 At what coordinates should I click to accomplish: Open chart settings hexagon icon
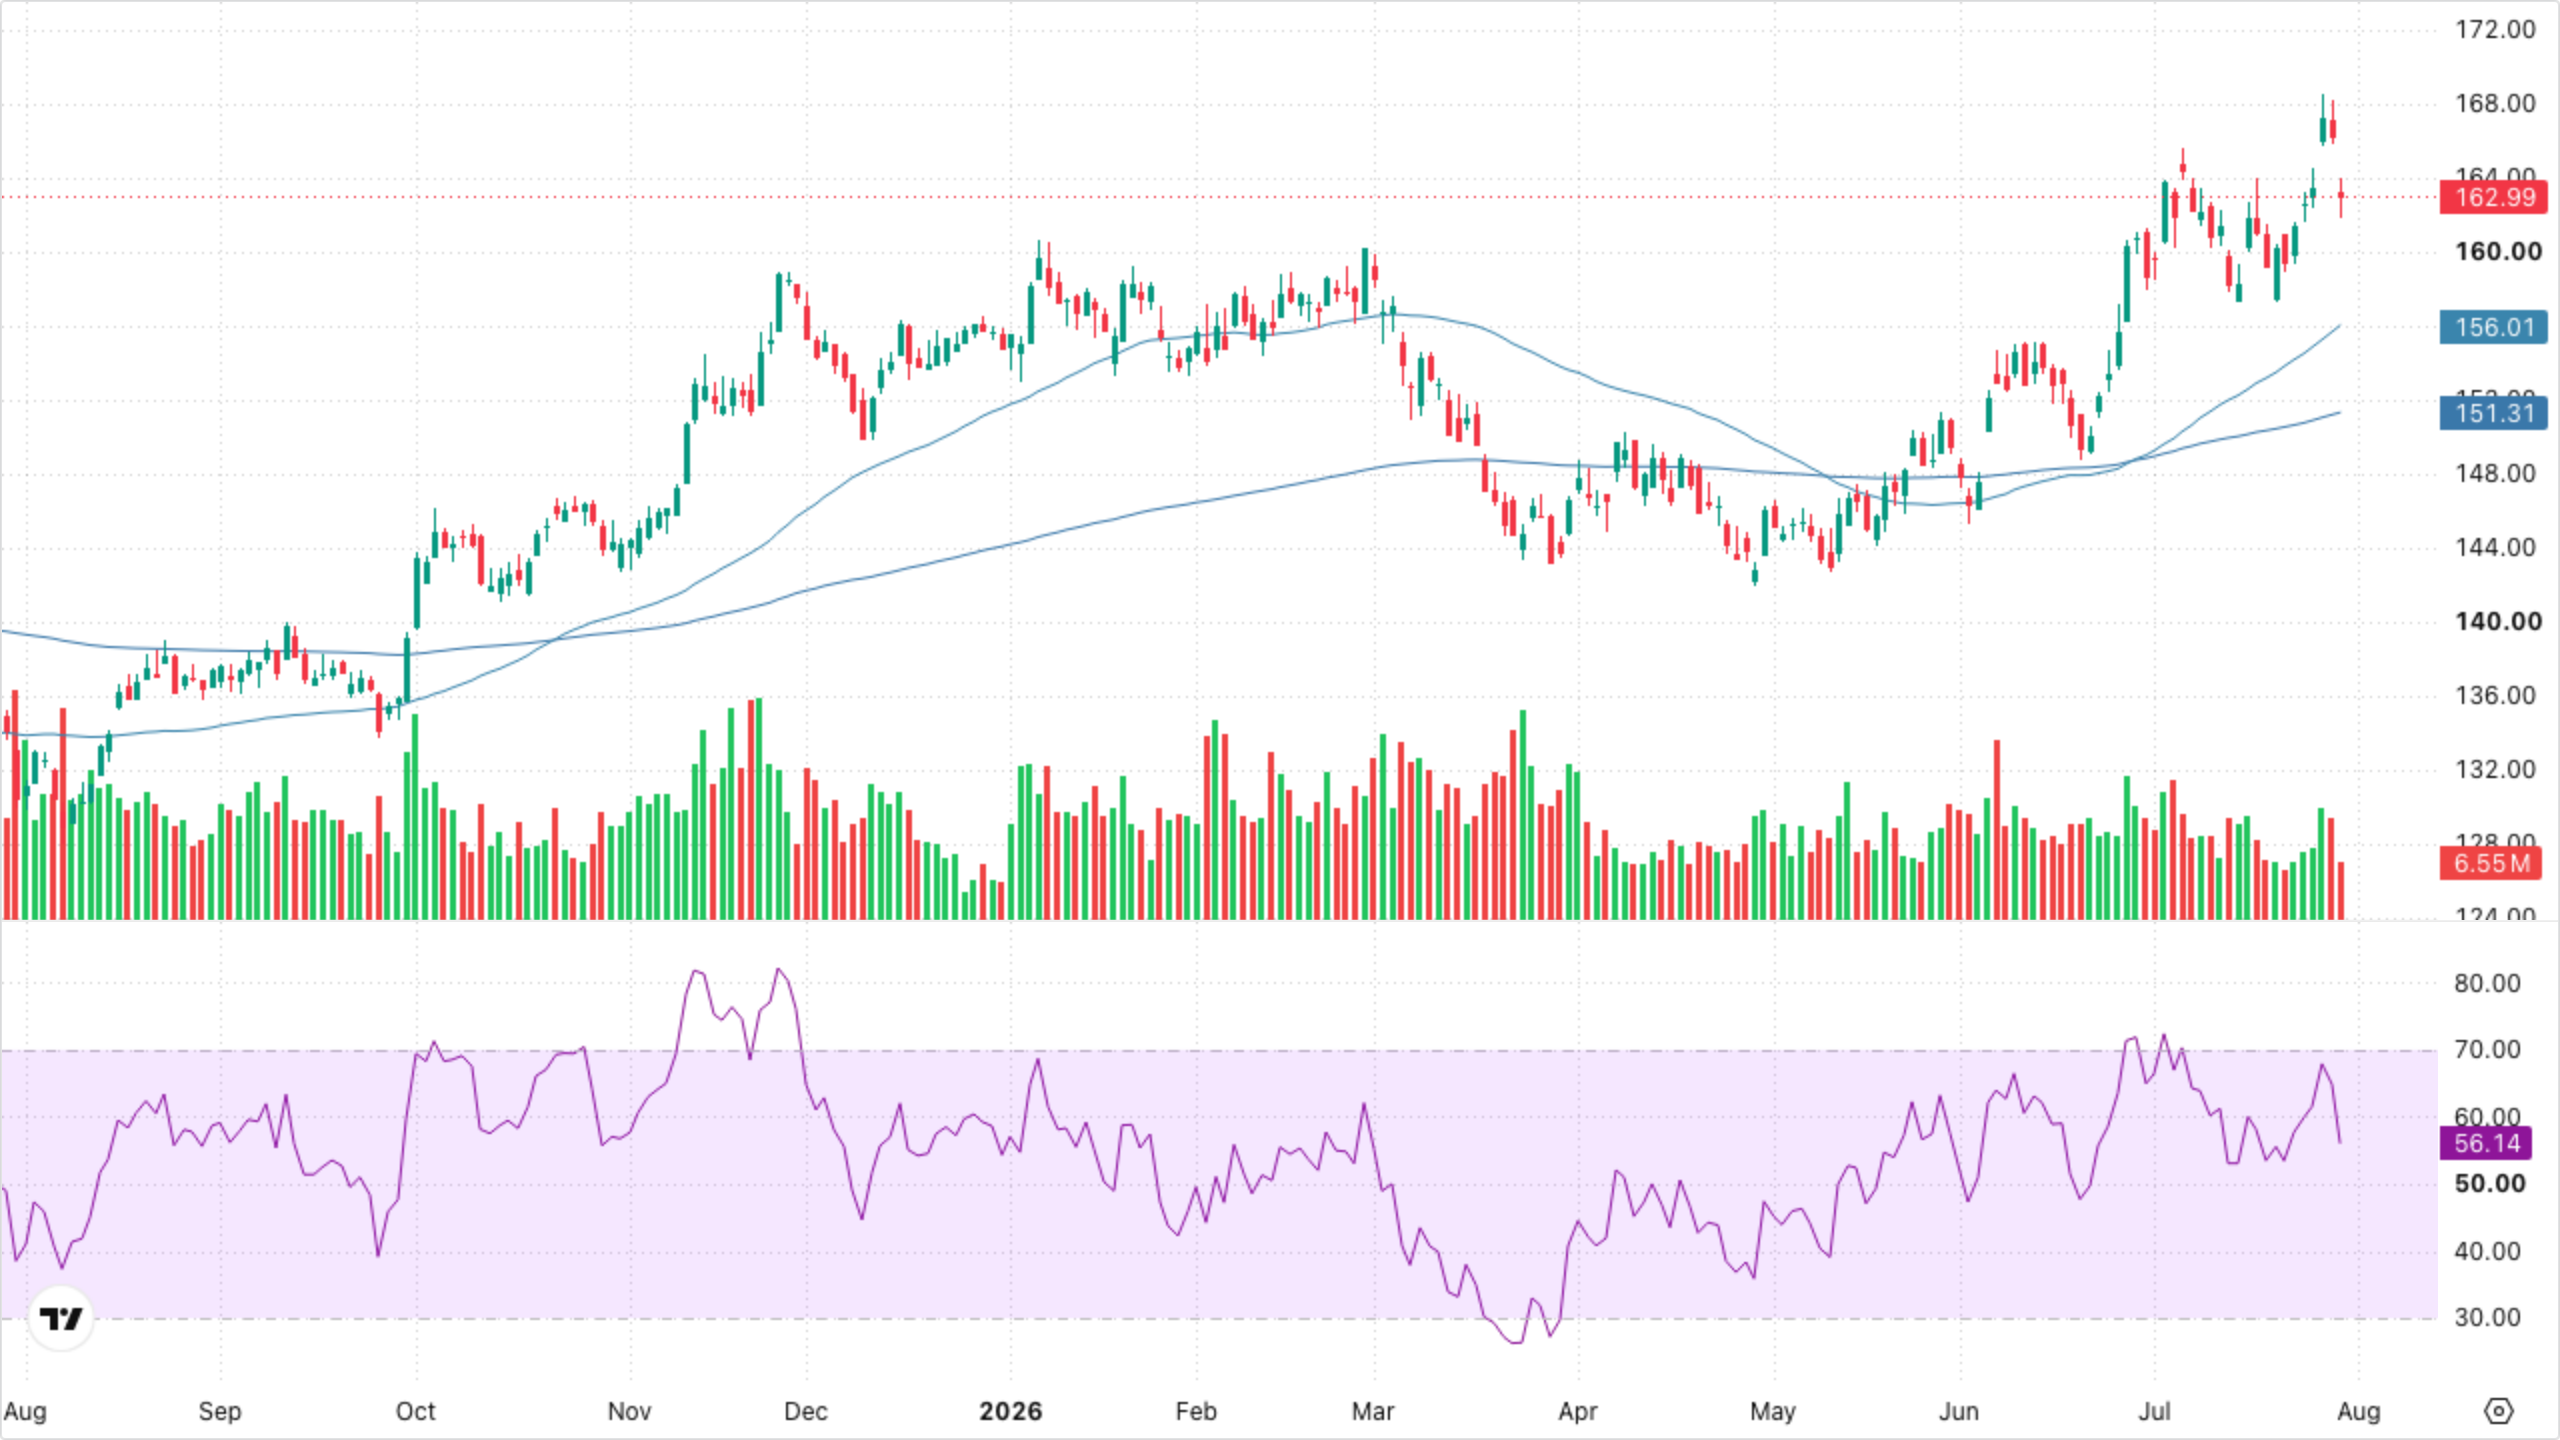[x=2498, y=1411]
